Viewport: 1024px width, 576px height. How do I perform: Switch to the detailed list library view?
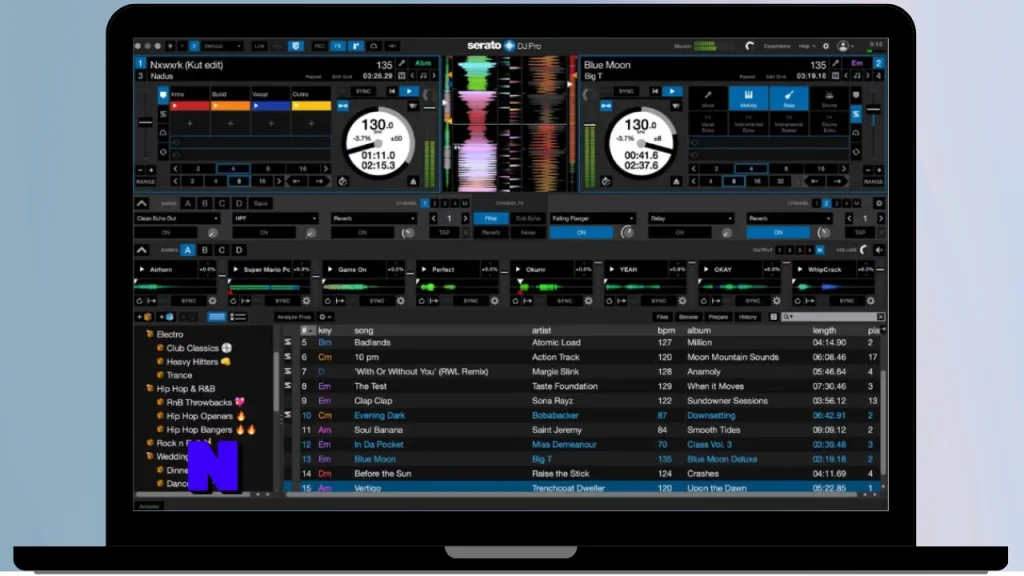point(238,317)
